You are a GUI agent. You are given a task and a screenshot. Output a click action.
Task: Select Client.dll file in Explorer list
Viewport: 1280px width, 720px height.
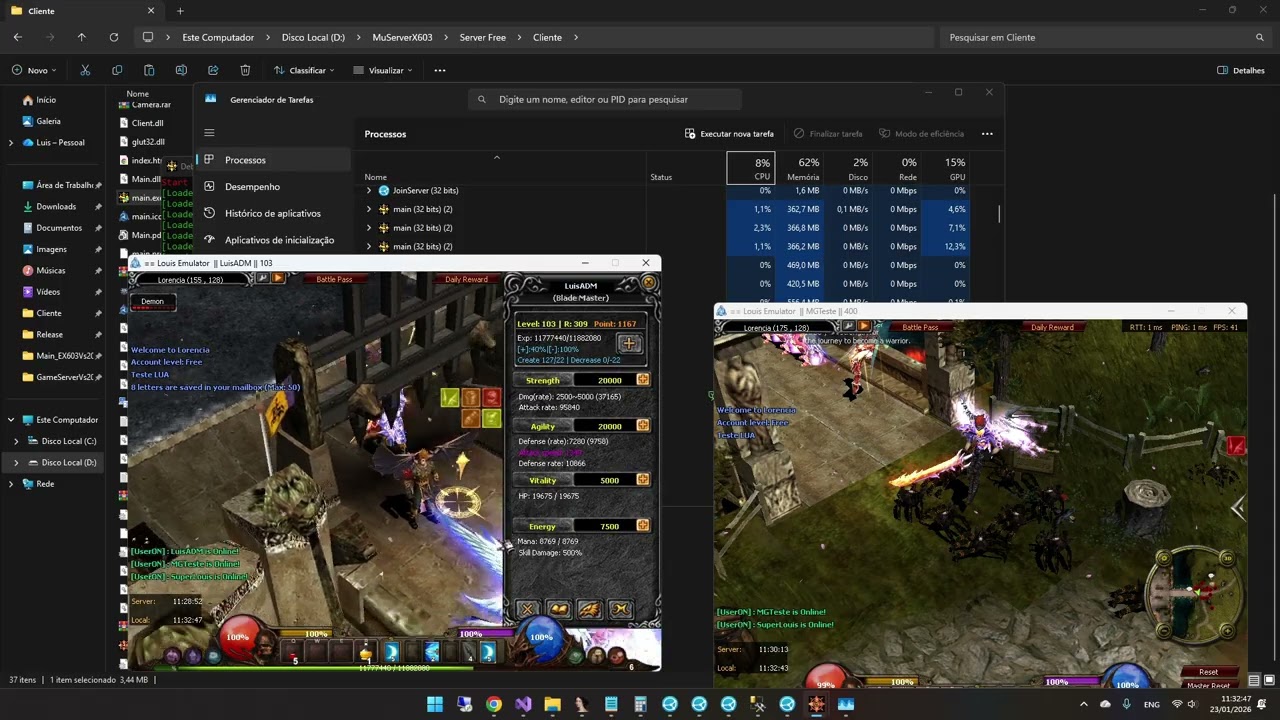pos(147,123)
